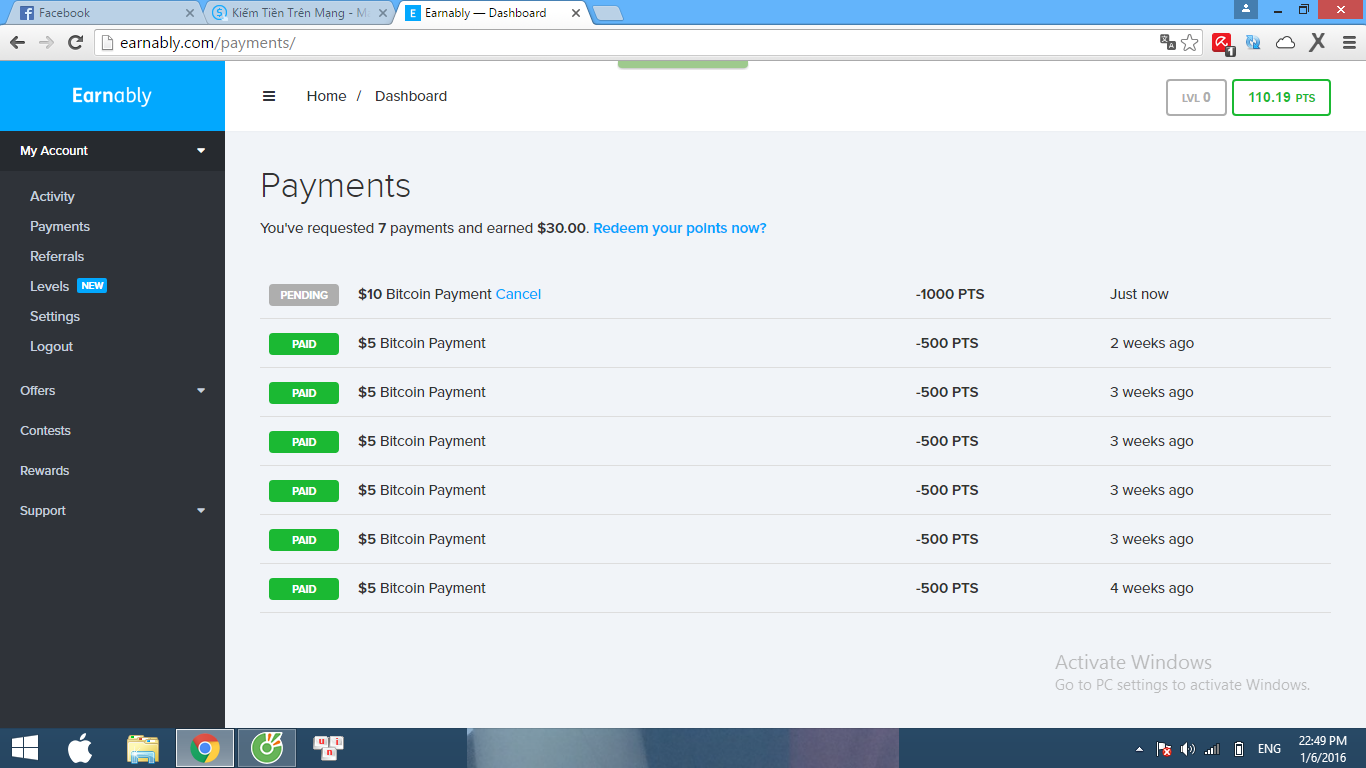
Task: Open Contests in the sidebar
Action: tap(45, 430)
